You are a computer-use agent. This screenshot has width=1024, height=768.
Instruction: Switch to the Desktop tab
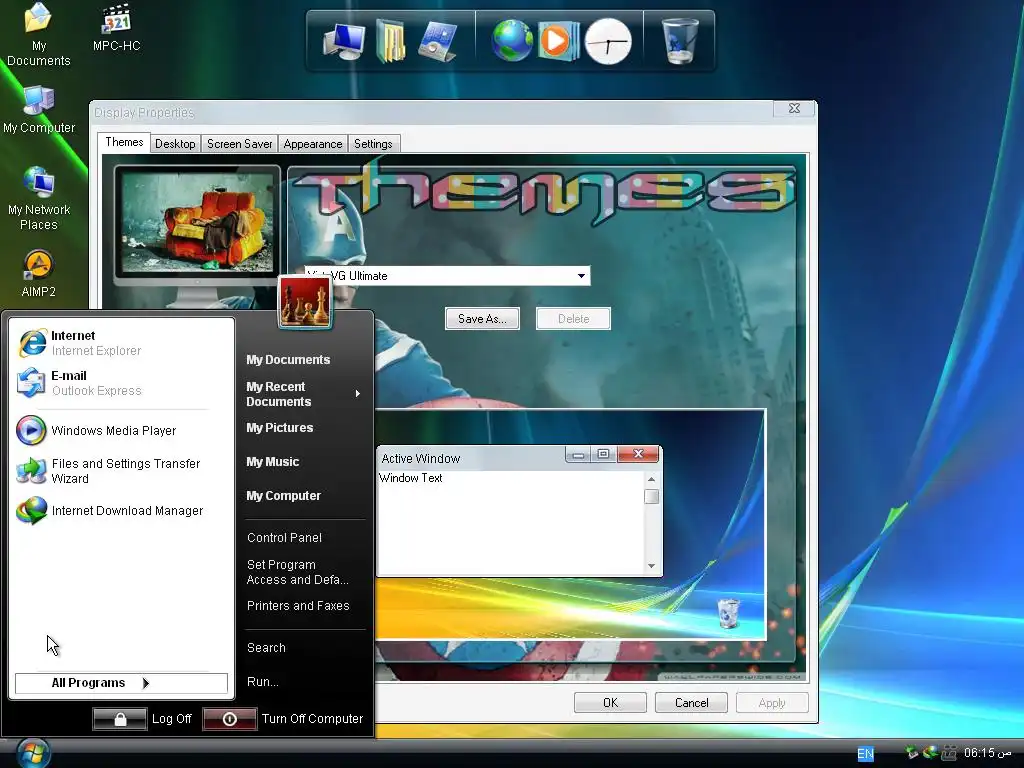(175, 144)
